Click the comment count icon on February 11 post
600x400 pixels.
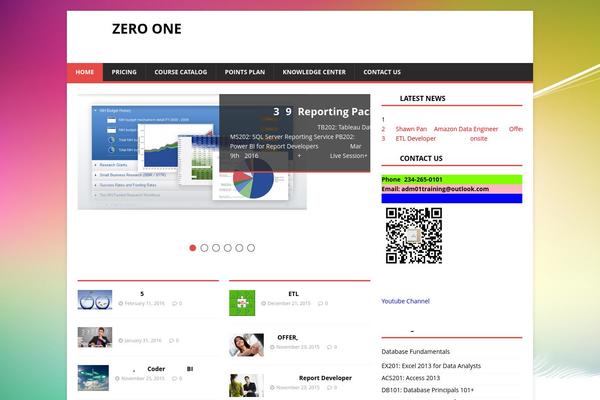(x=174, y=304)
